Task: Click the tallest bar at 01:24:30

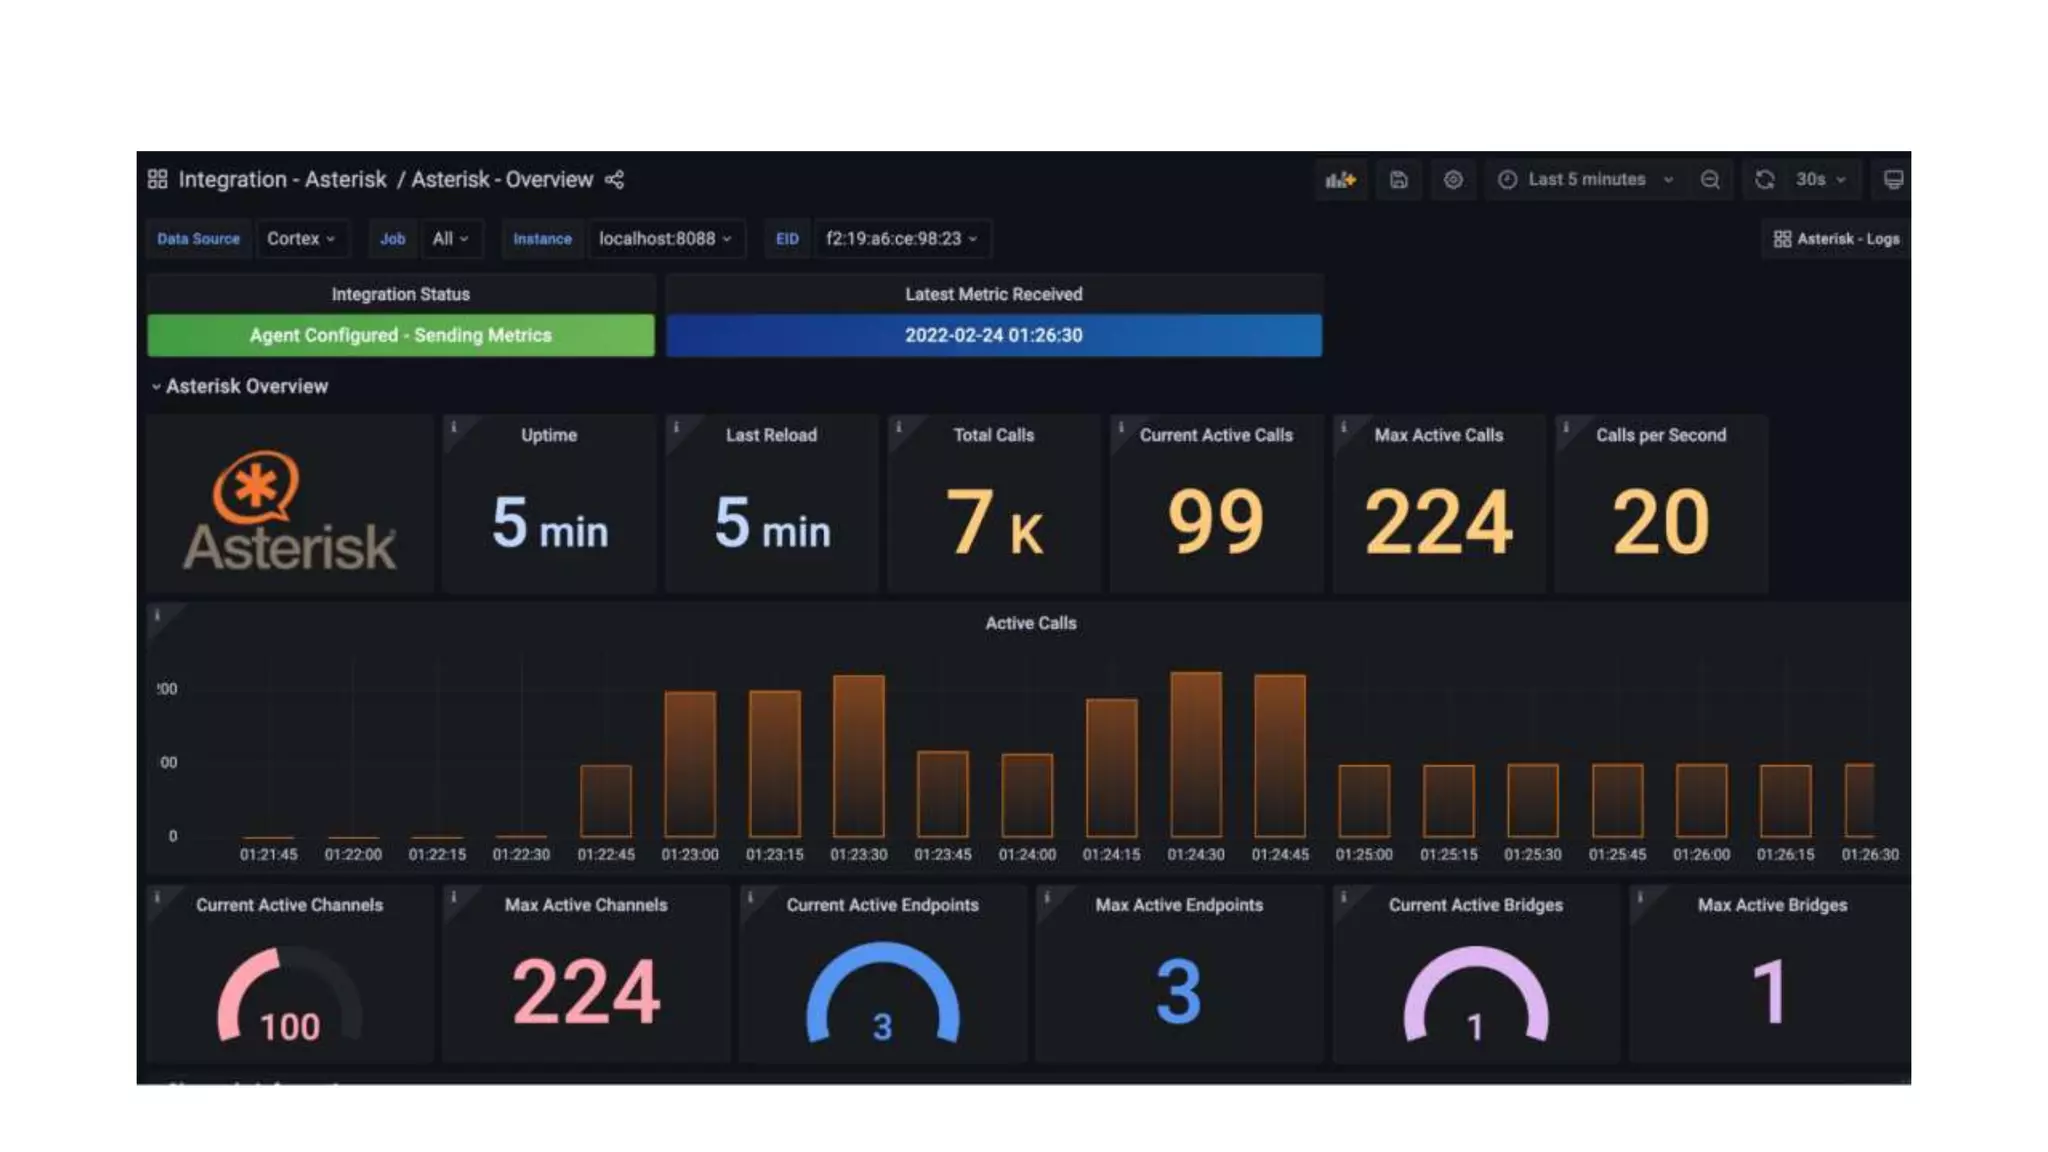Action: [x=1195, y=753]
